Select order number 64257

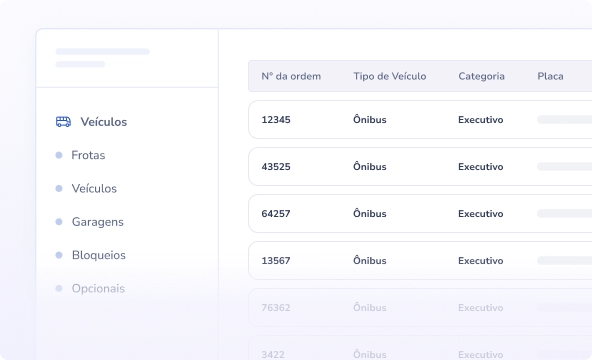point(276,214)
